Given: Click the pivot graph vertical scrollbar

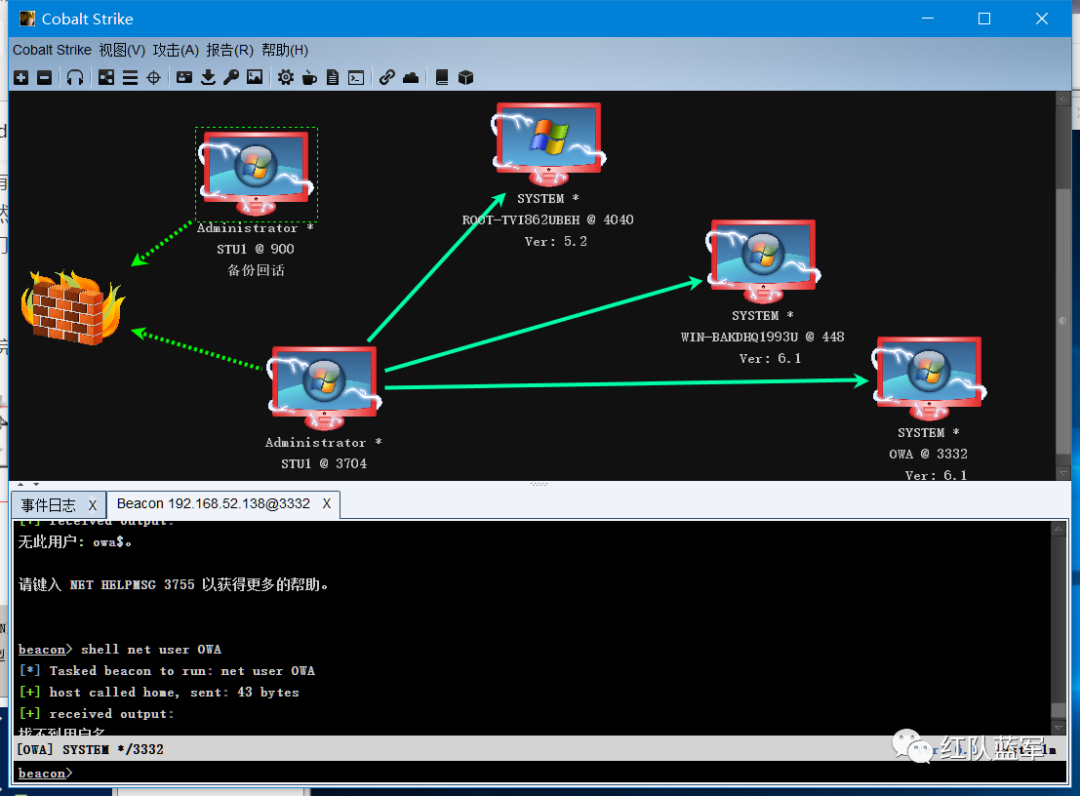Looking at the screenshot, I should tap(1063, 286).
